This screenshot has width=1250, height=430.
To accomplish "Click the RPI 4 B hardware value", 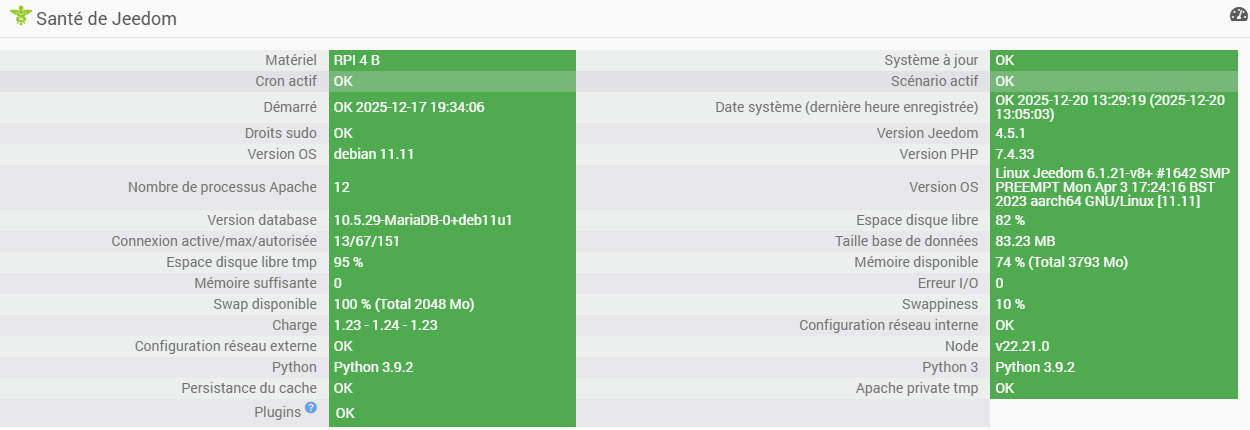I will (357, 60).
